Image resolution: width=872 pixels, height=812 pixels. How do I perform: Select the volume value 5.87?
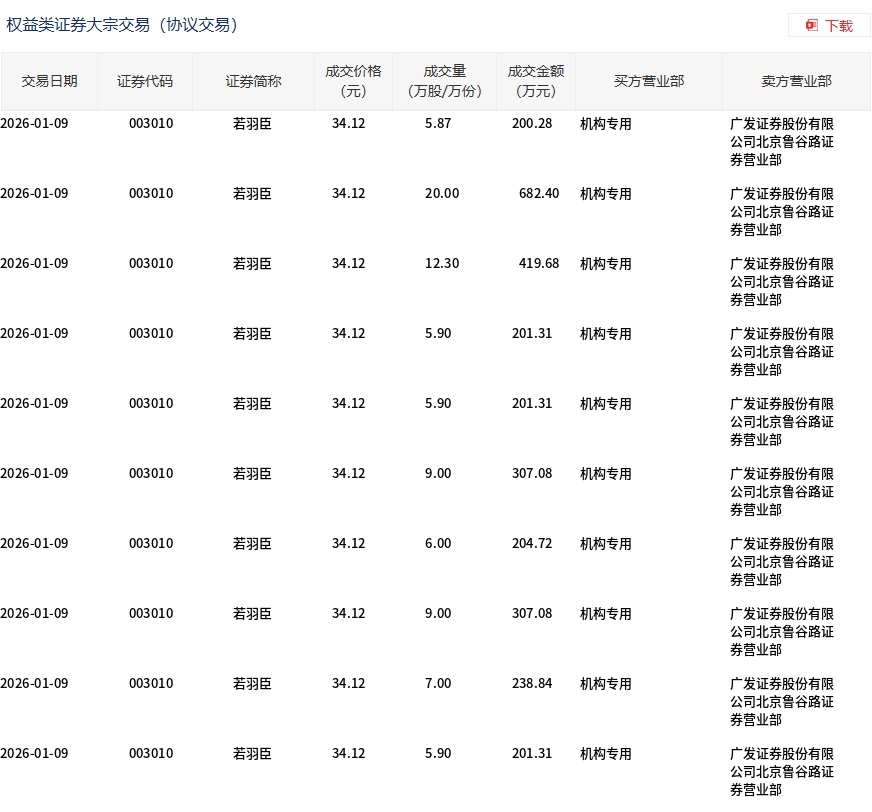click(x=438, y=123)
